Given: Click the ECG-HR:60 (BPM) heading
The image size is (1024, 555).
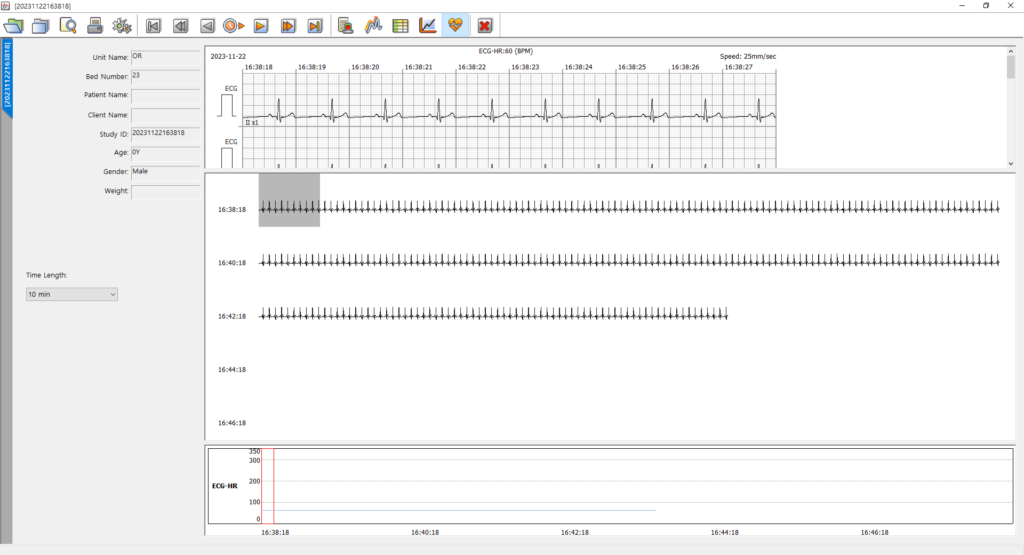Looking at the screenshot, I should [x=505, y=51].
